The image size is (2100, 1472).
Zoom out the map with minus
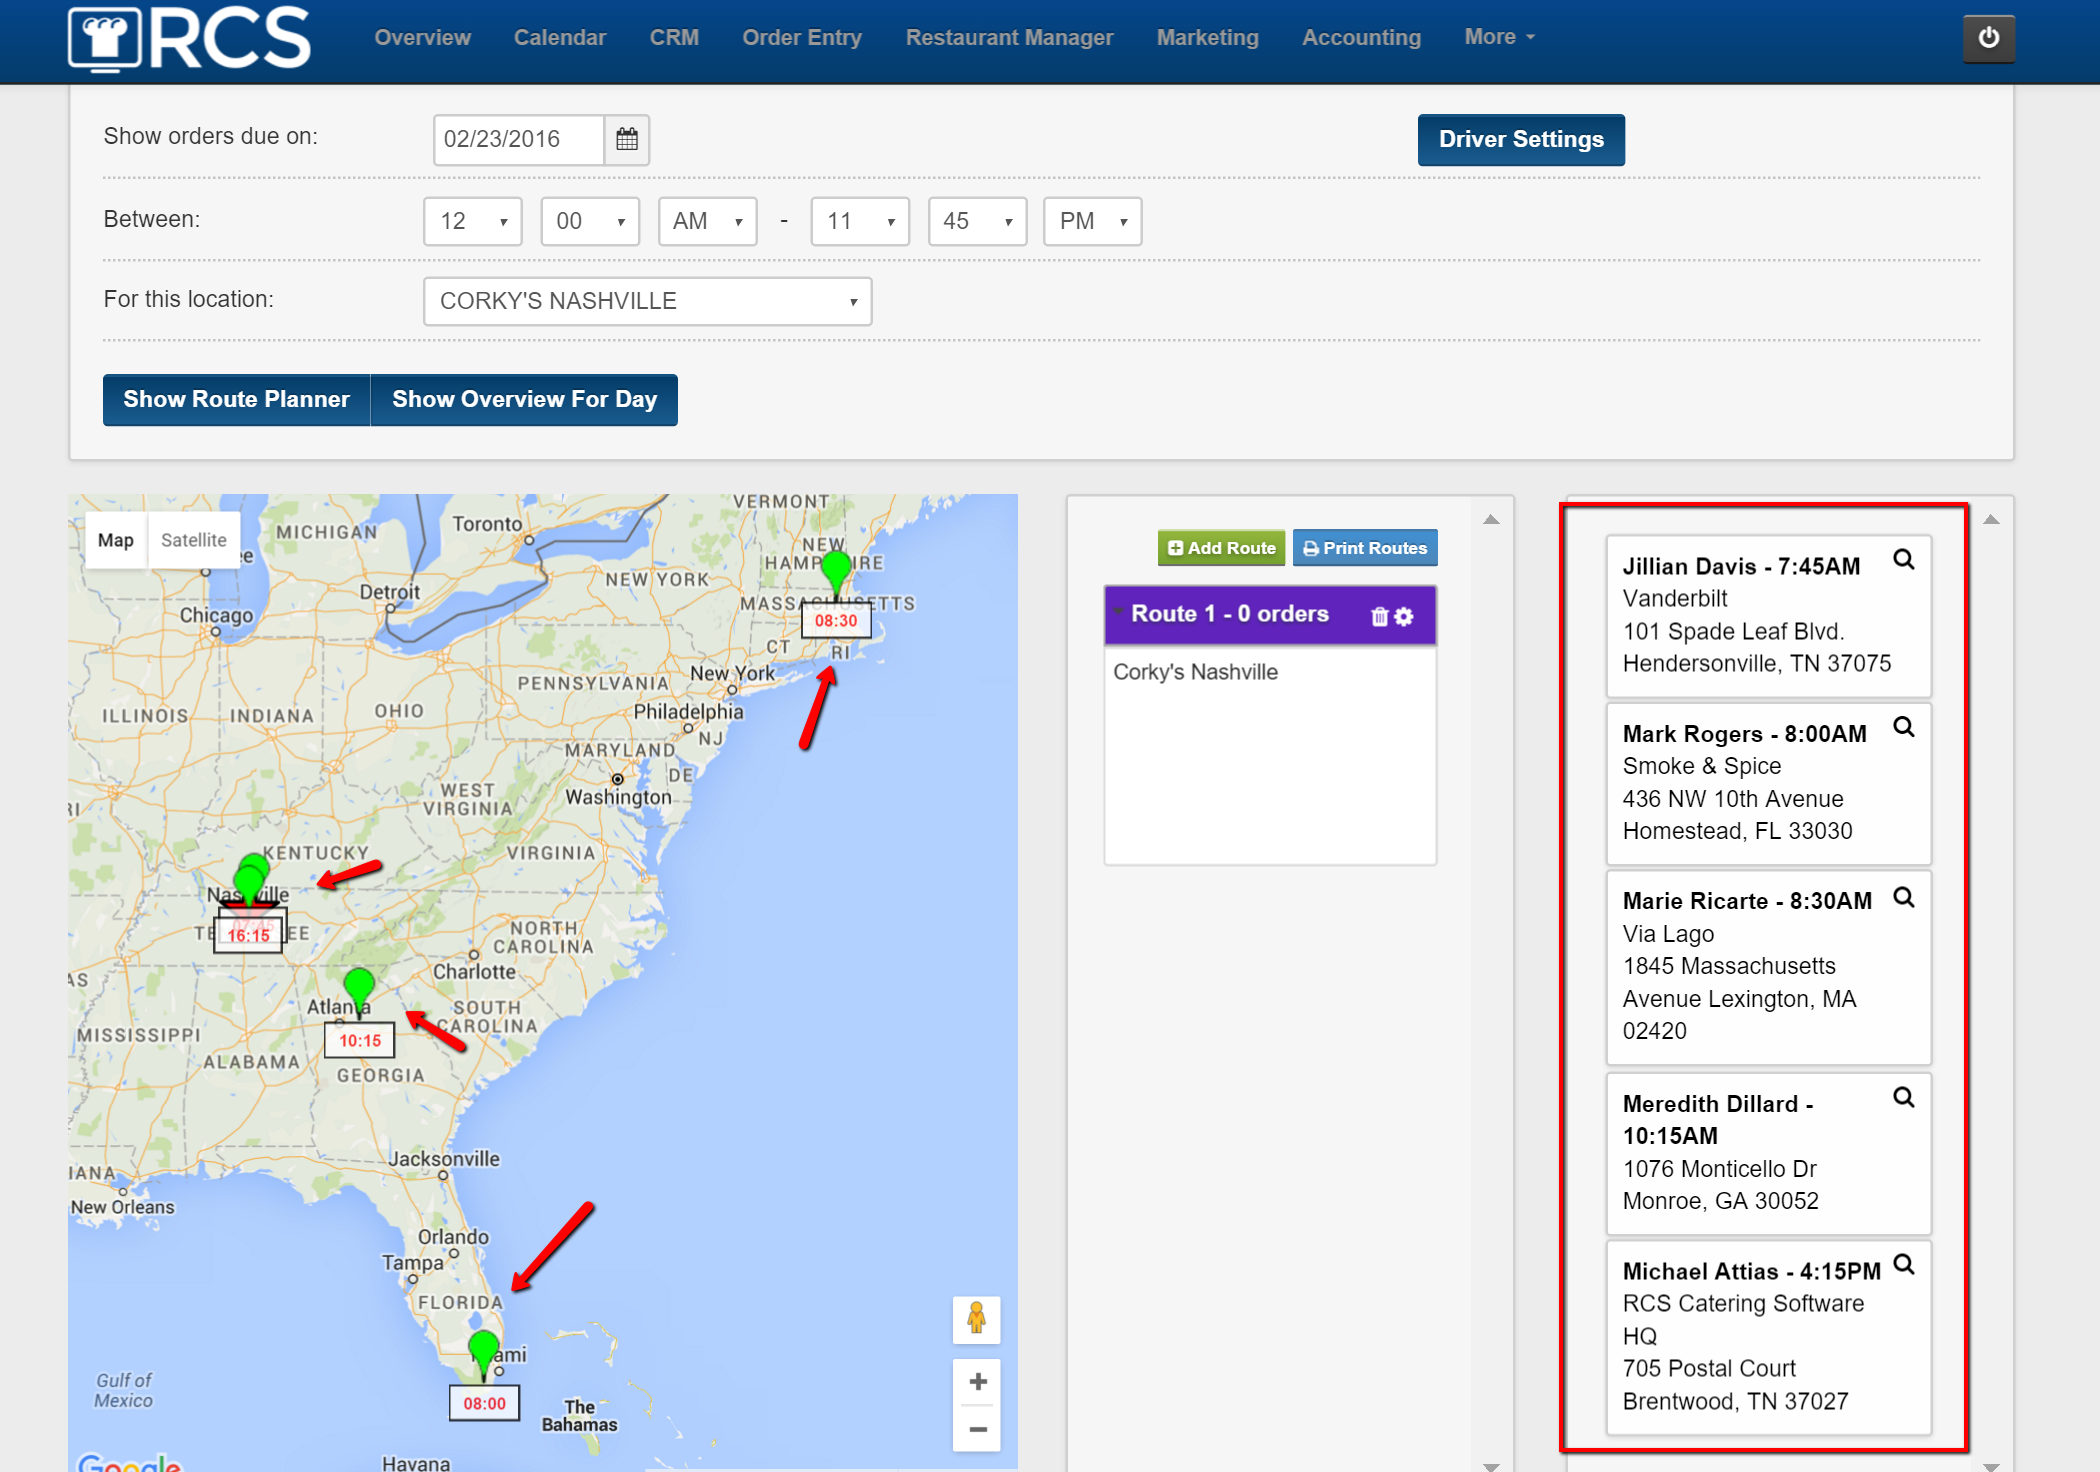click(977, 1429)
